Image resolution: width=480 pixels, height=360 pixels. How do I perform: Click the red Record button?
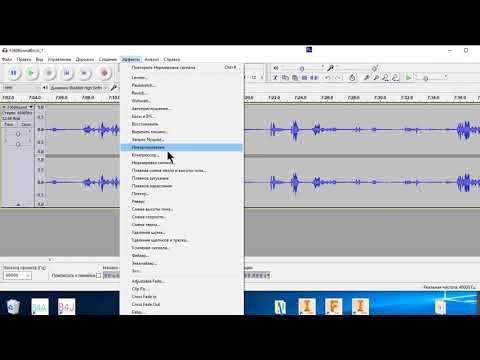(104, 73)
